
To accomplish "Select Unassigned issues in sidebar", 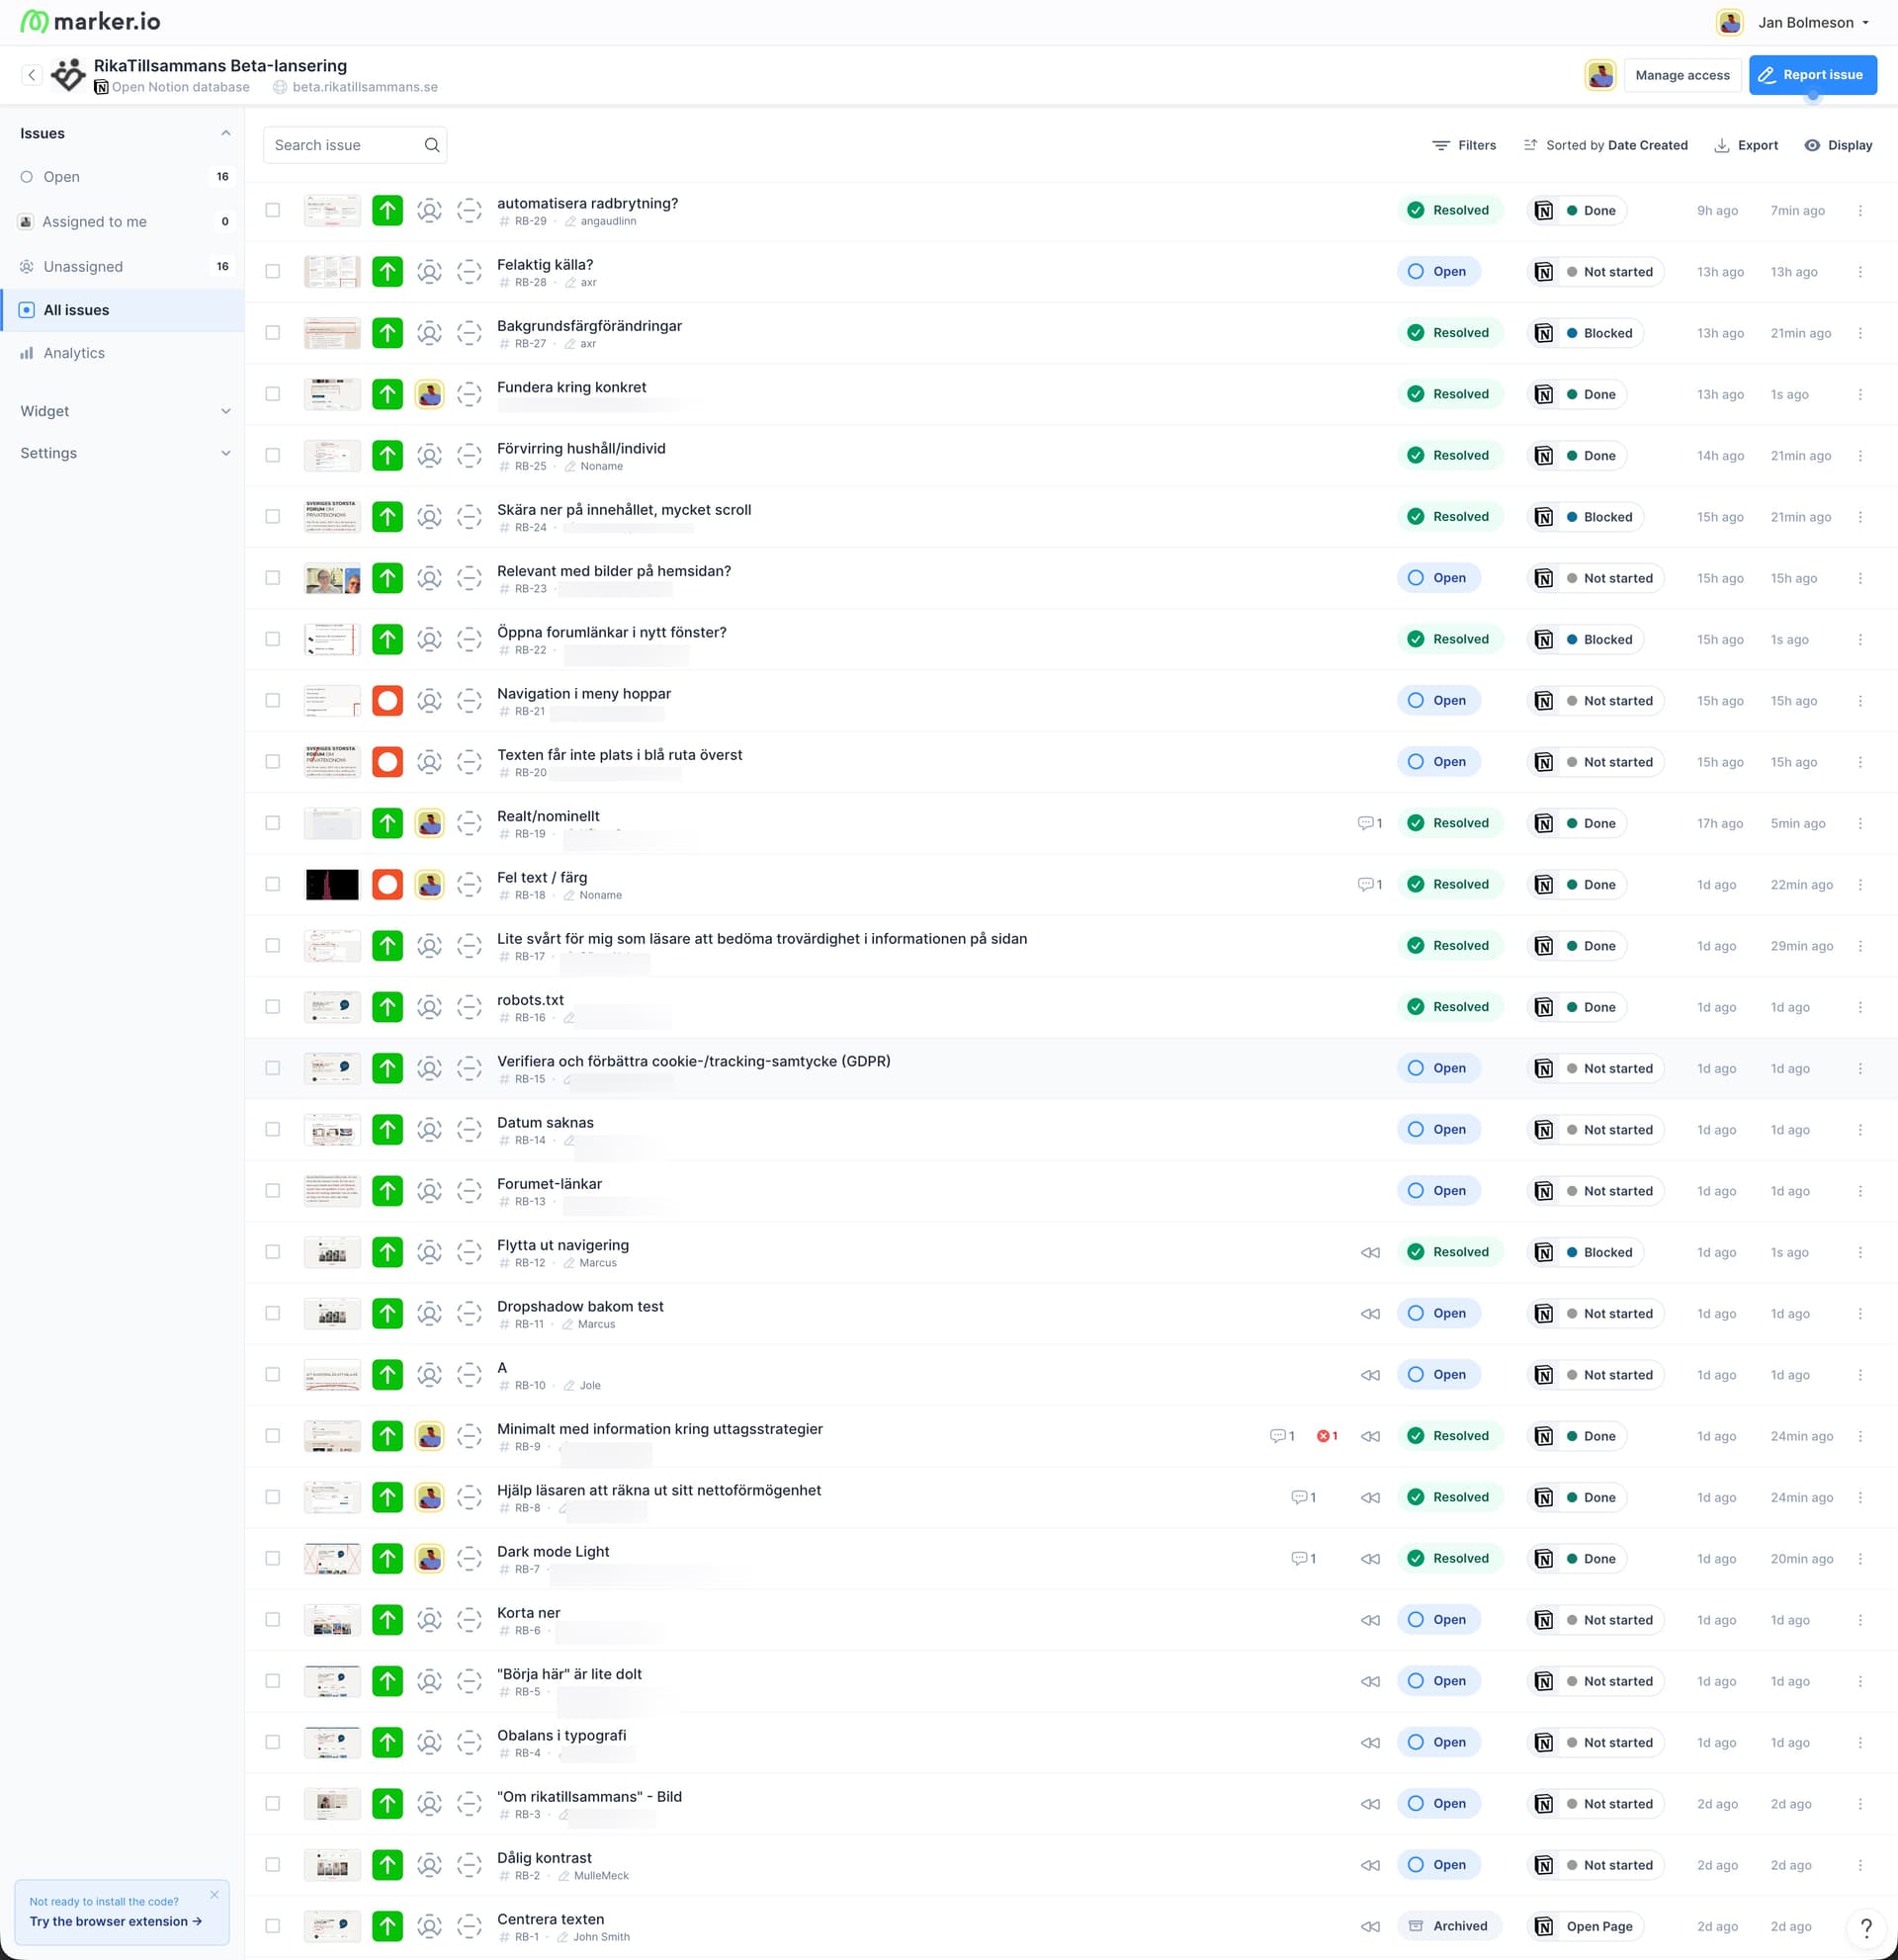I will [83, 266].
